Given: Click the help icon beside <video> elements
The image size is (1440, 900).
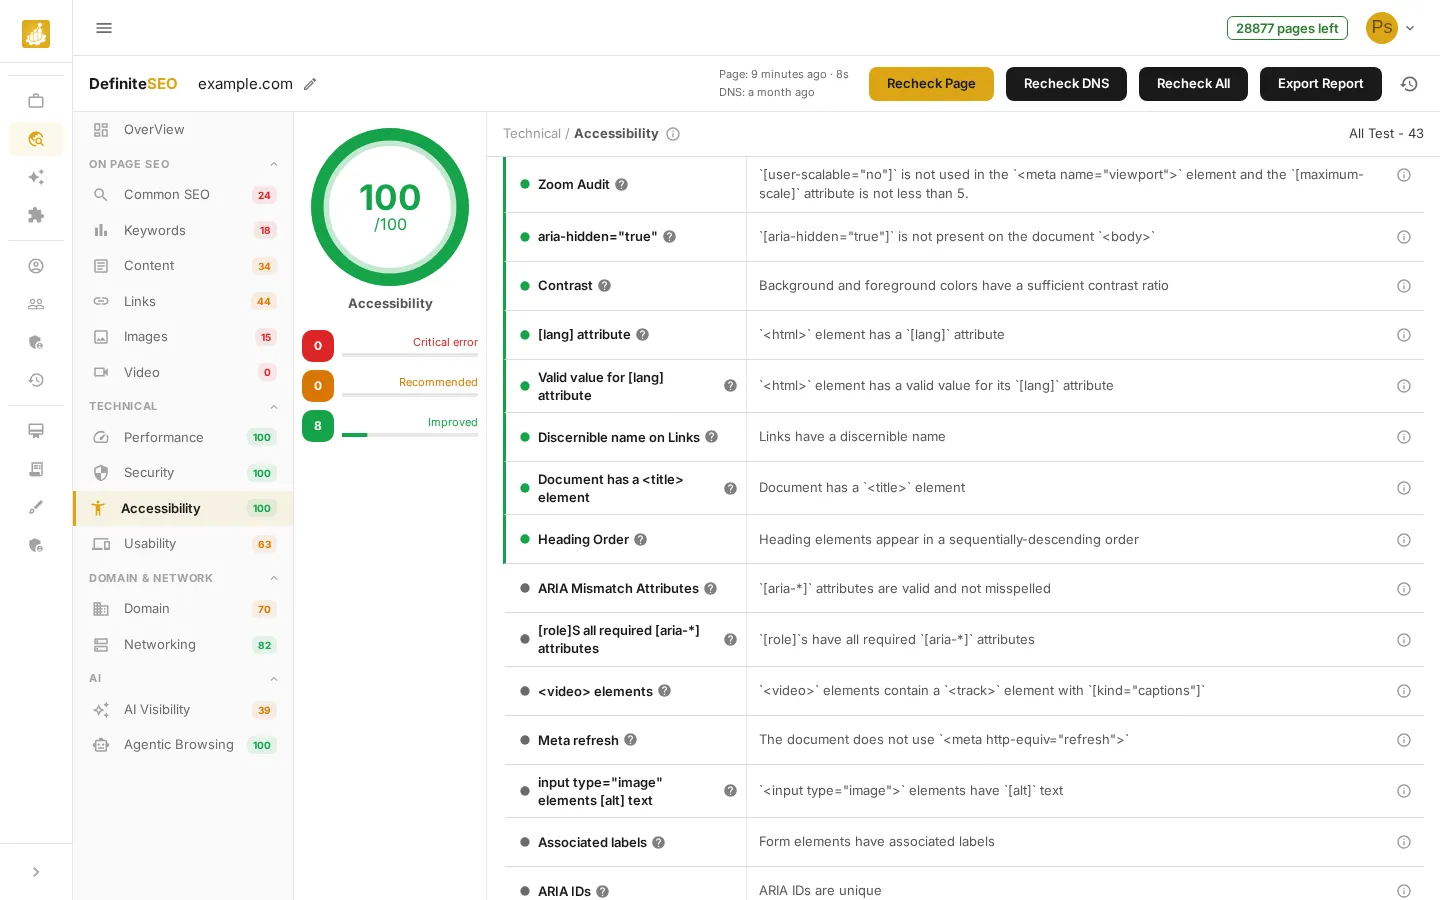Looking at the screenshot, I should tap(664, 691).
